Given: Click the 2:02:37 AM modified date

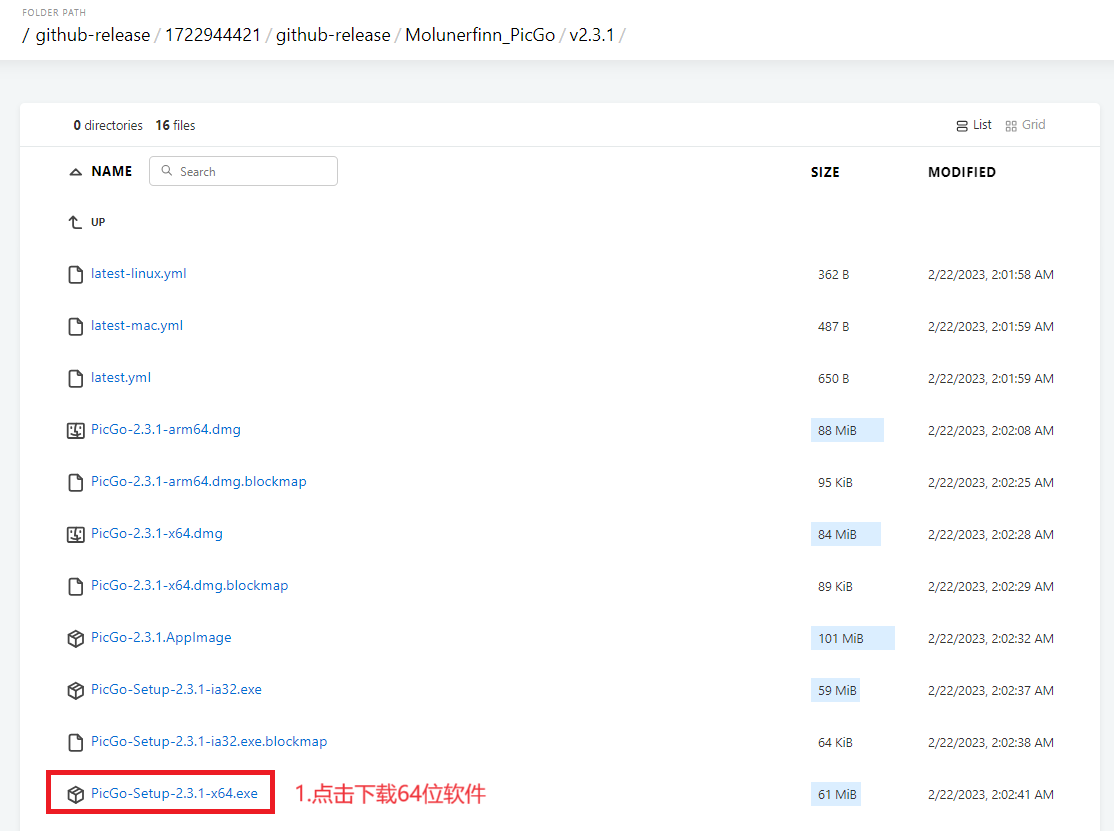Looking at the screenshot, I should (990, 690).
